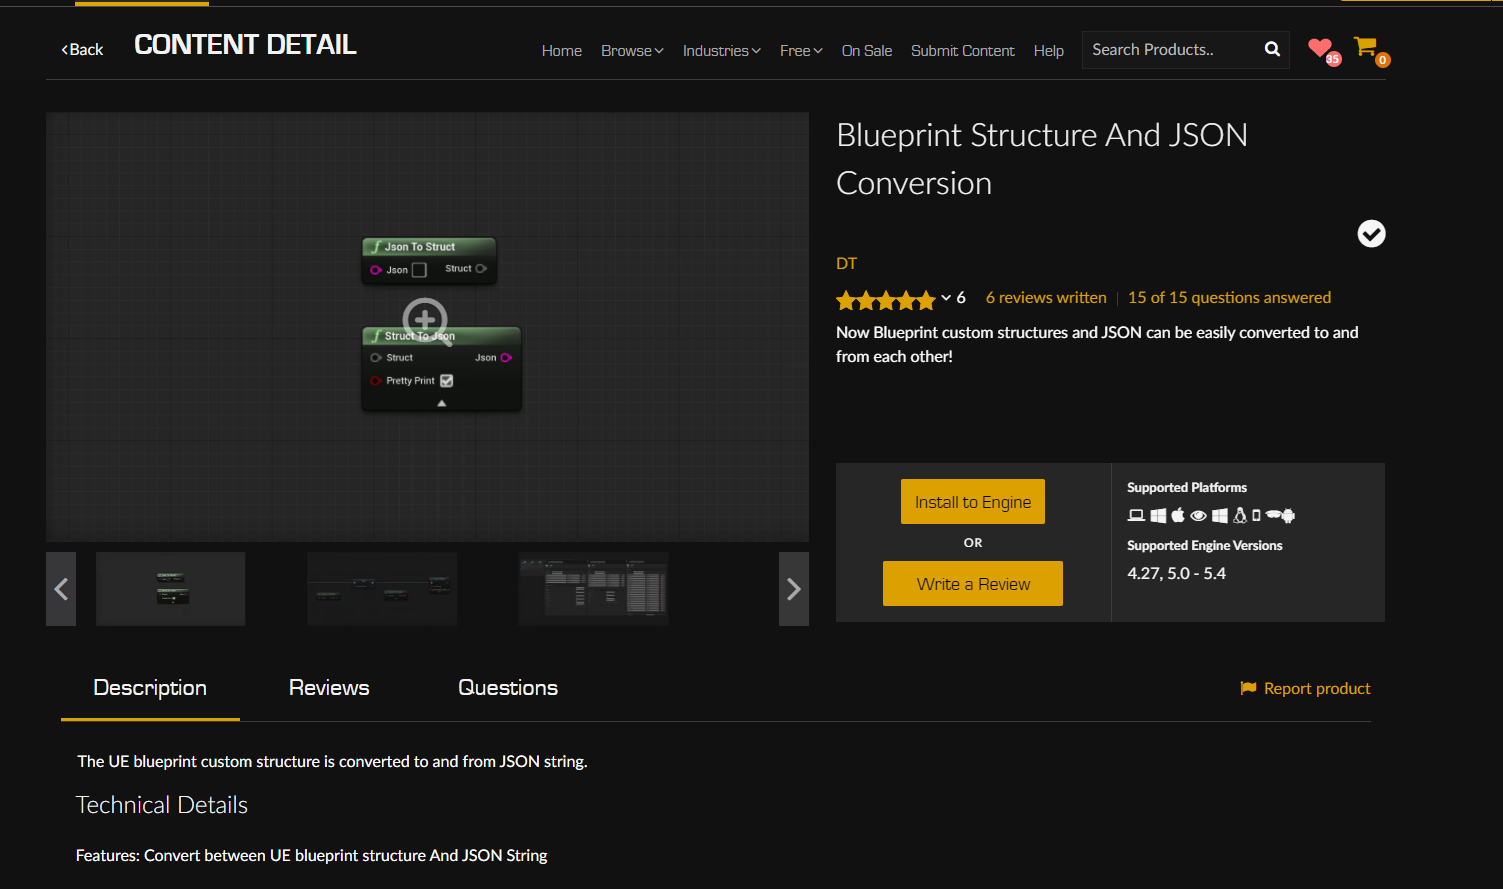Click the zoom-in plus icon on preview
Viewport: 1503px width, 889px height.
[425, 320]
